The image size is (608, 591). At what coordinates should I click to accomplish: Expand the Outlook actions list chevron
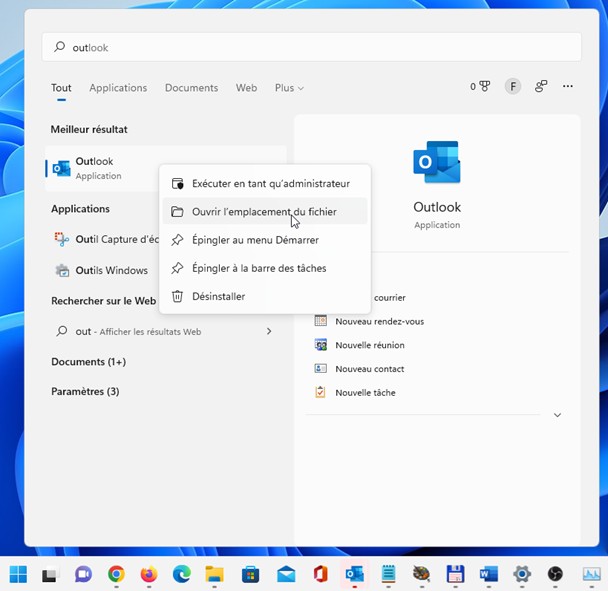click(x=557, y=415)
